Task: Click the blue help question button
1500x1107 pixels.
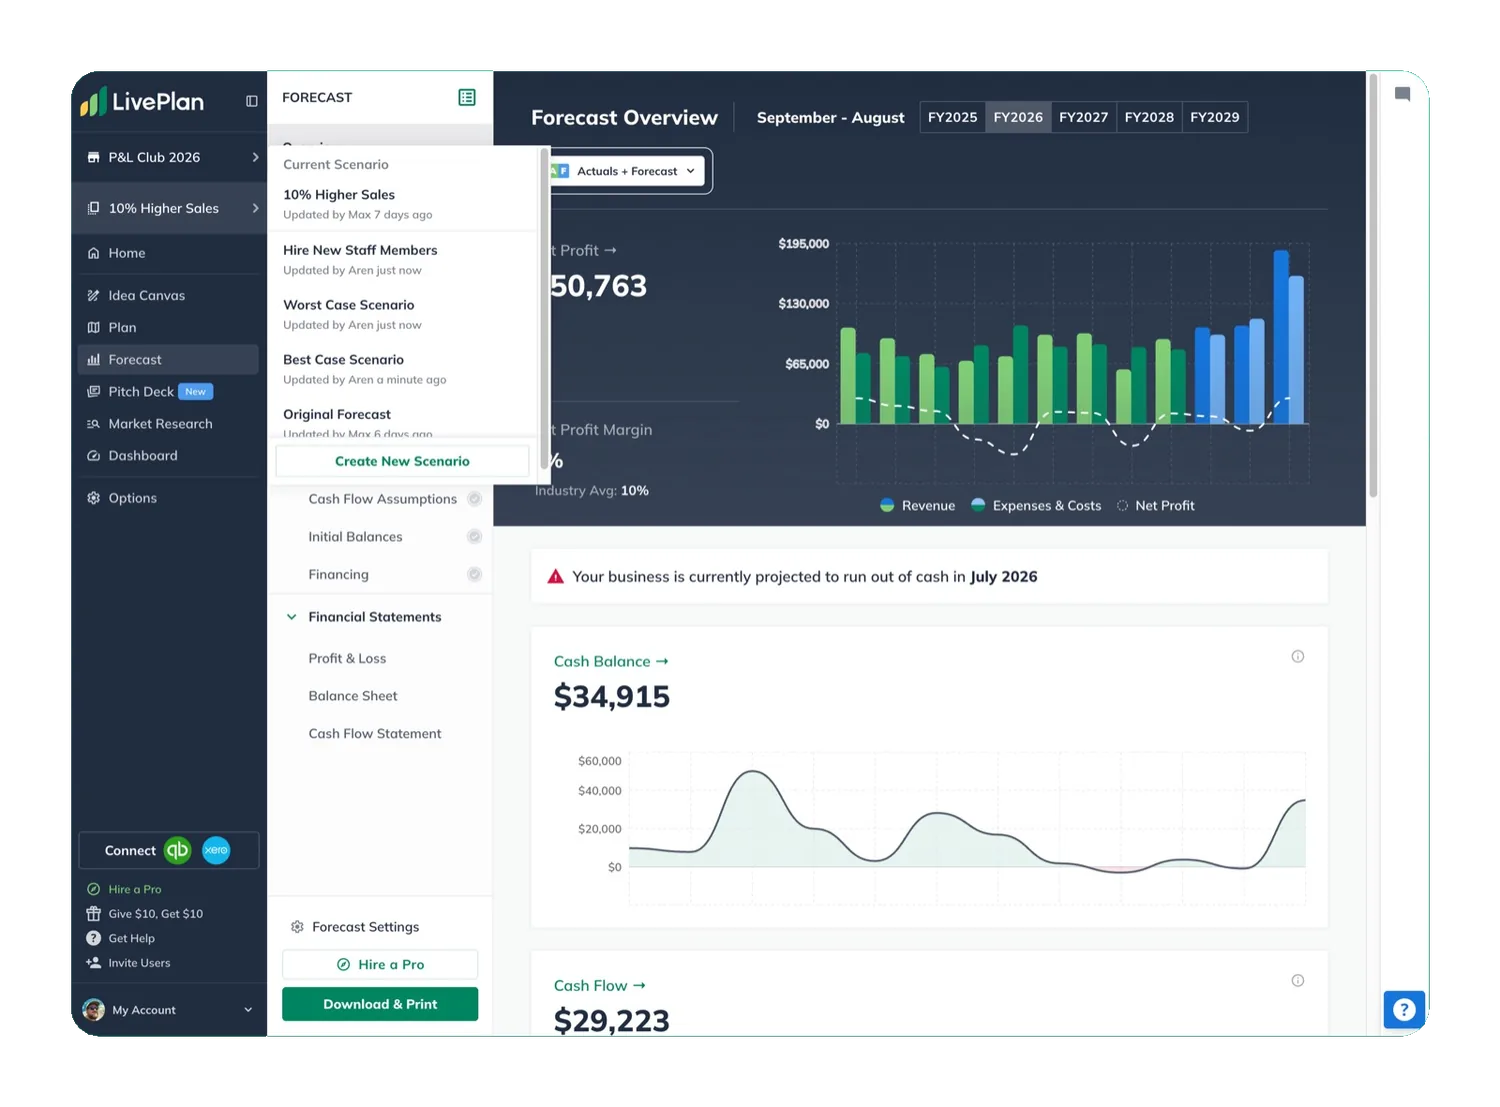Action: tap(1404, 1009)
